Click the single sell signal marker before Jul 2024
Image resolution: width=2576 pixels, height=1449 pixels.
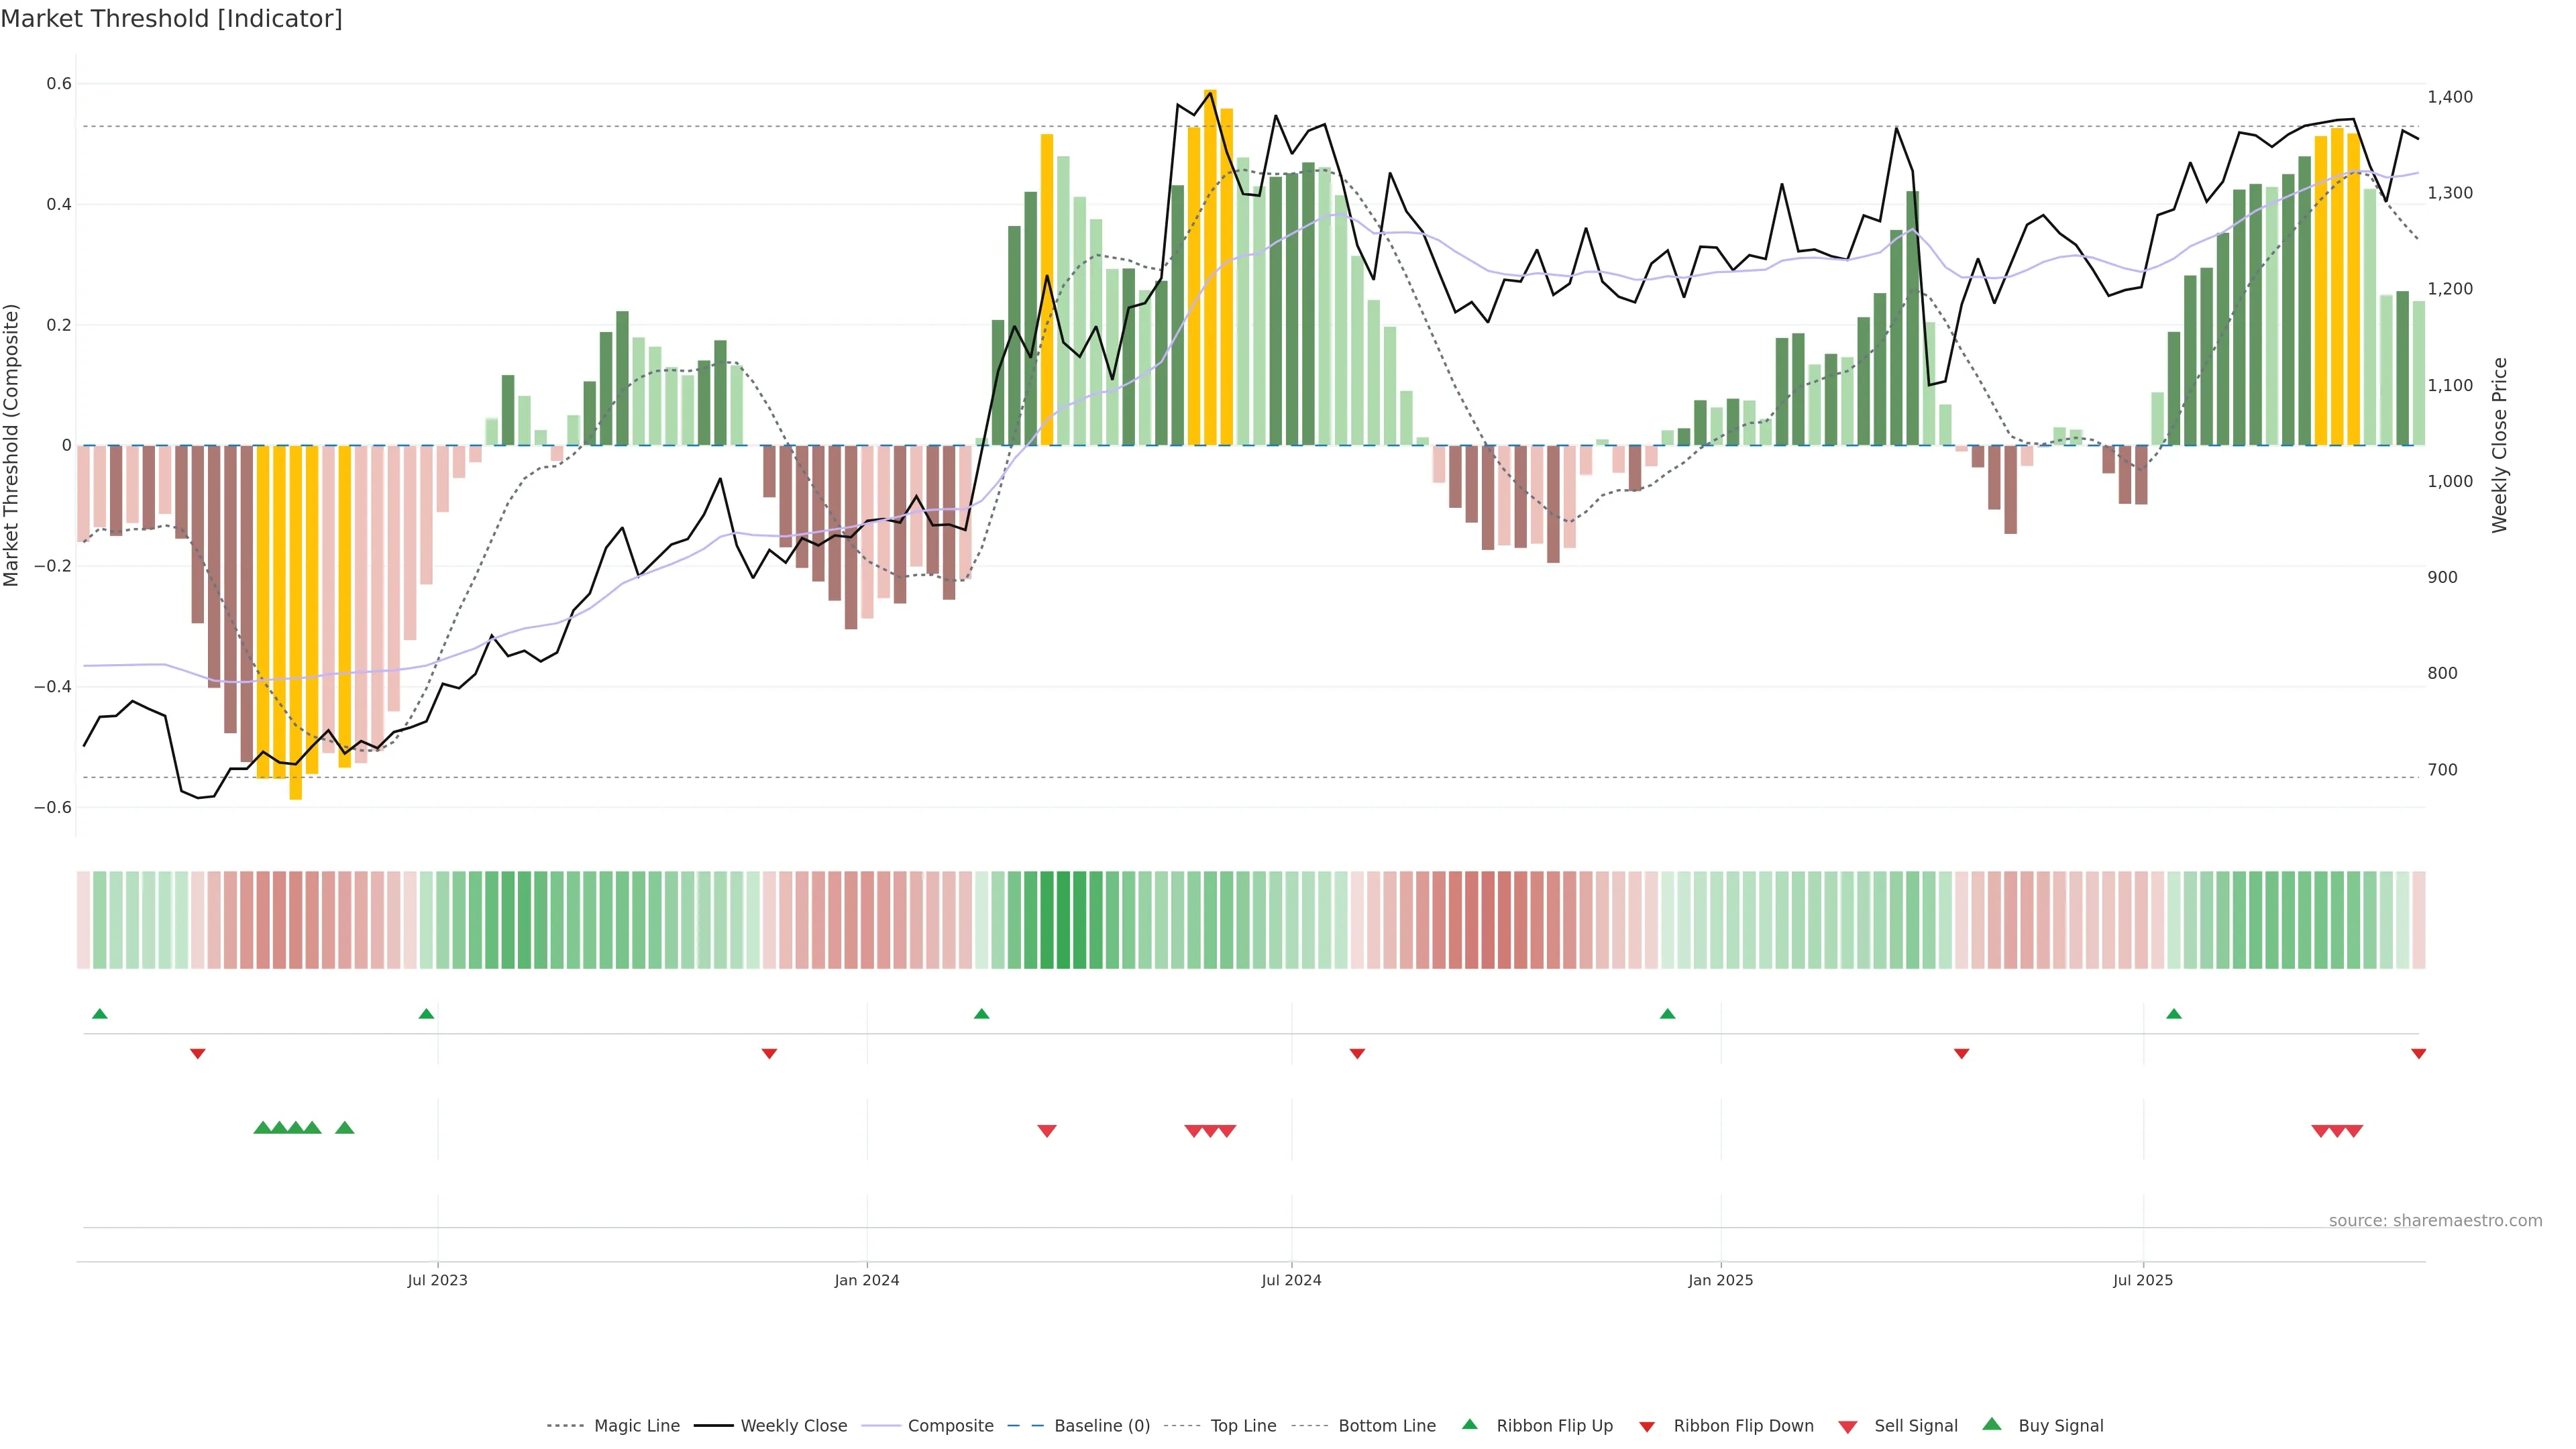(x=1047, y=1131)
